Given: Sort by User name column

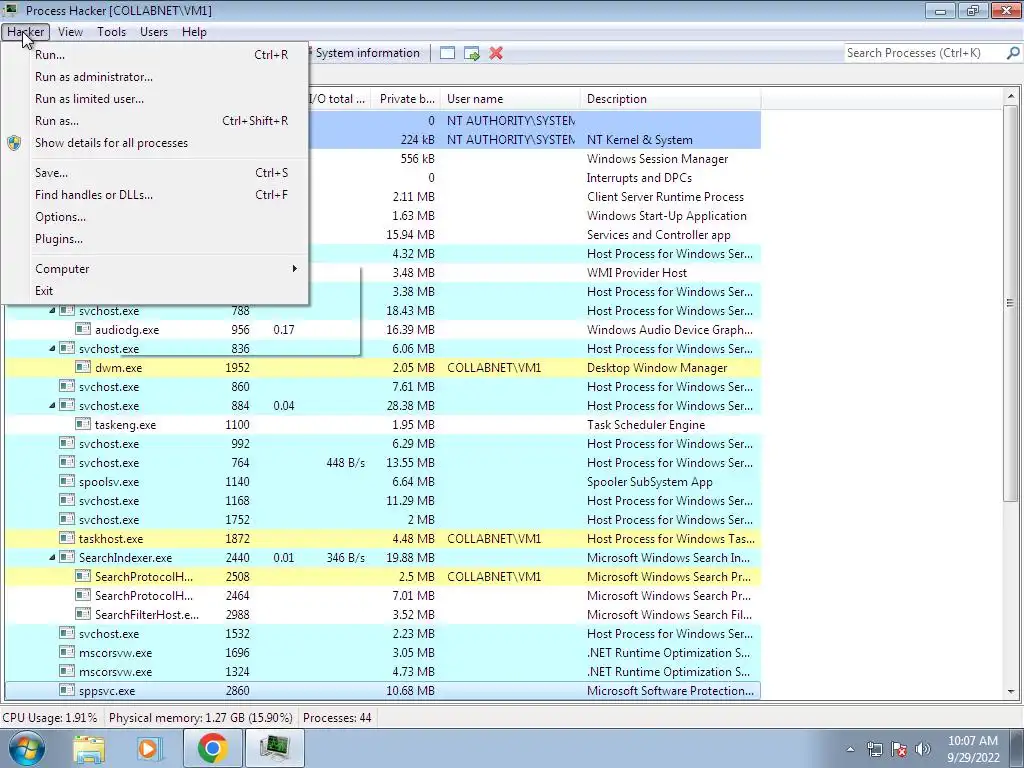Looking at the screenshot, I should pyautogui.click(x=510, y=99).
